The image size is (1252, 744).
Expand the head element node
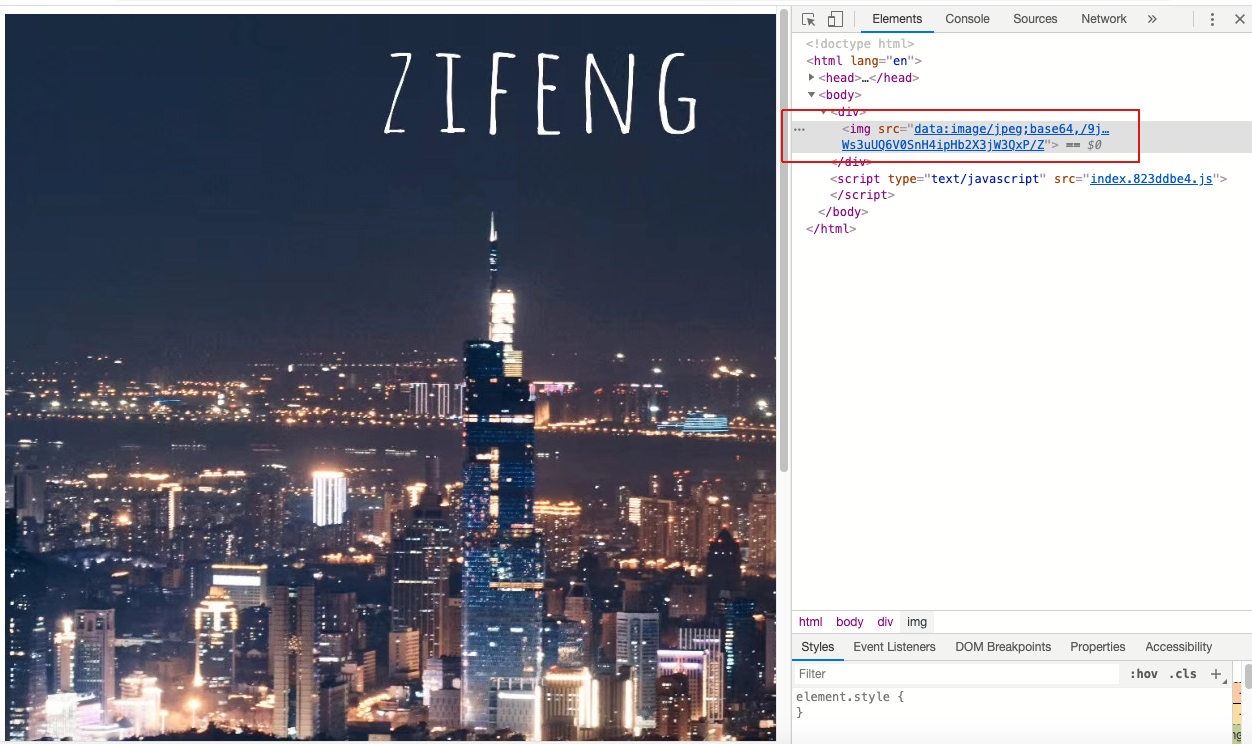coord(812,77)
